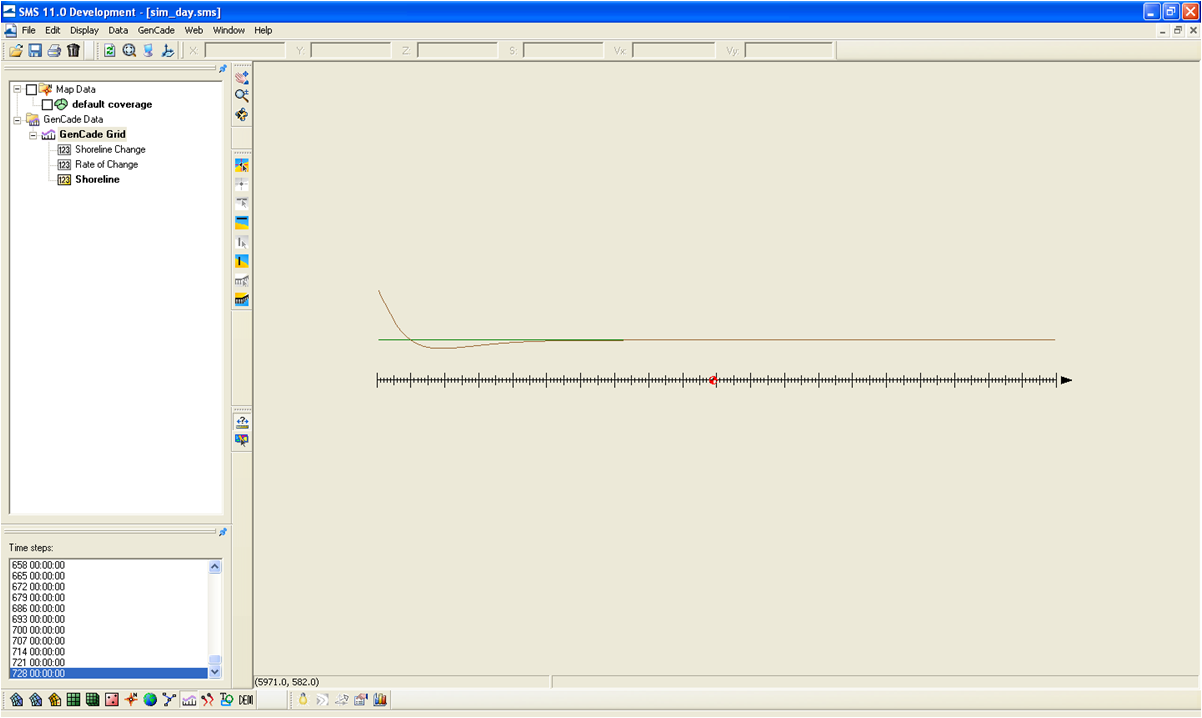This screenshot has width=1202, height=718.
Task: Click the GenCade tool with black vertical bar
Action: (x=241, y=261)
